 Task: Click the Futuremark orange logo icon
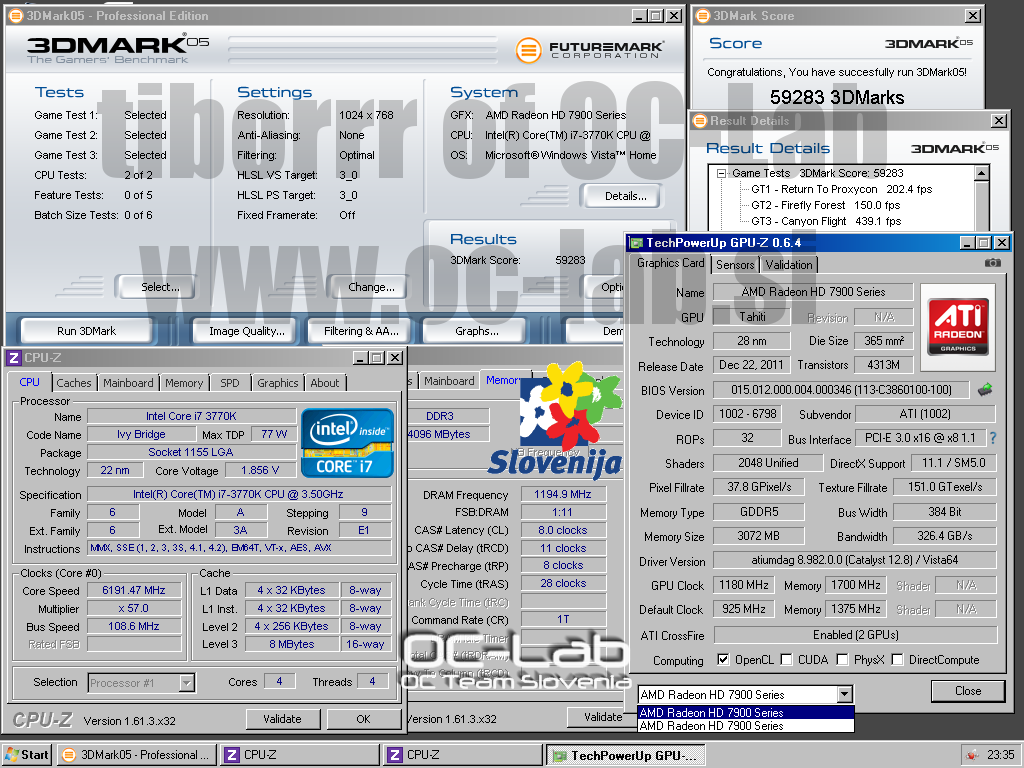tap(529, 50)
